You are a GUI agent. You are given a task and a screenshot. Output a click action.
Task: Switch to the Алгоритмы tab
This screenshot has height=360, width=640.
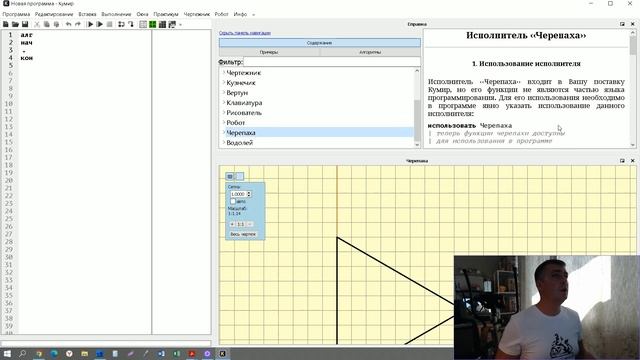click(x=370, y=52)
